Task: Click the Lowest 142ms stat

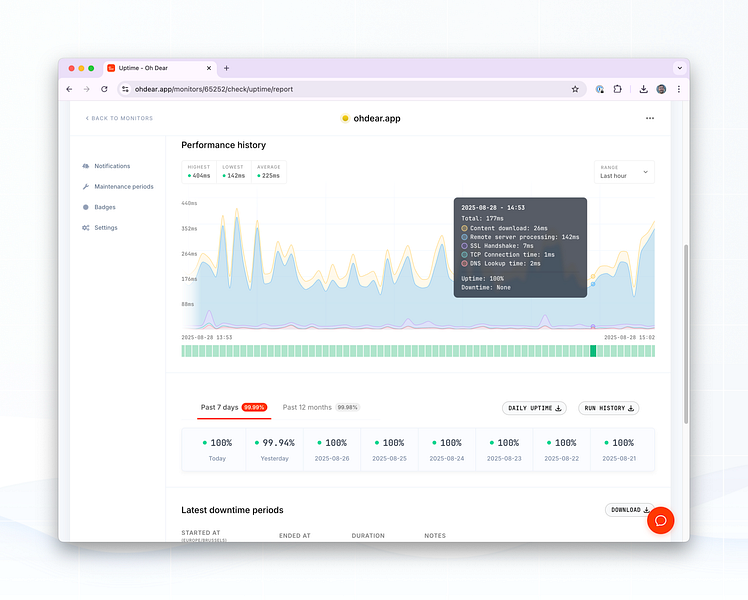Action: pos(234,172)
